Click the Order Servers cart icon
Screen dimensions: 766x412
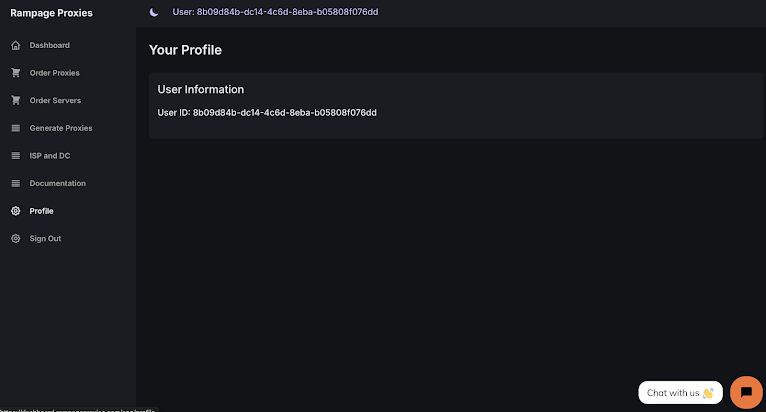click(15, 101)
